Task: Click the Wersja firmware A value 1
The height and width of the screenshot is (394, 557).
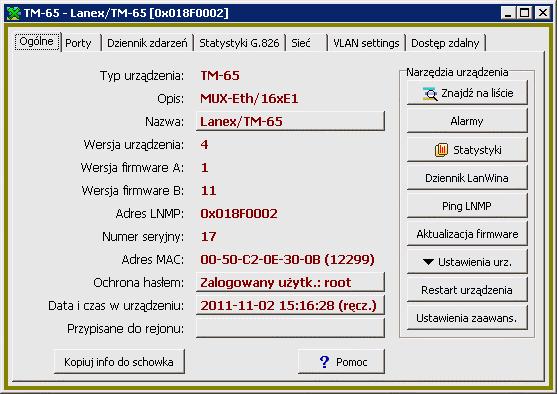Action: coord(204,168)
